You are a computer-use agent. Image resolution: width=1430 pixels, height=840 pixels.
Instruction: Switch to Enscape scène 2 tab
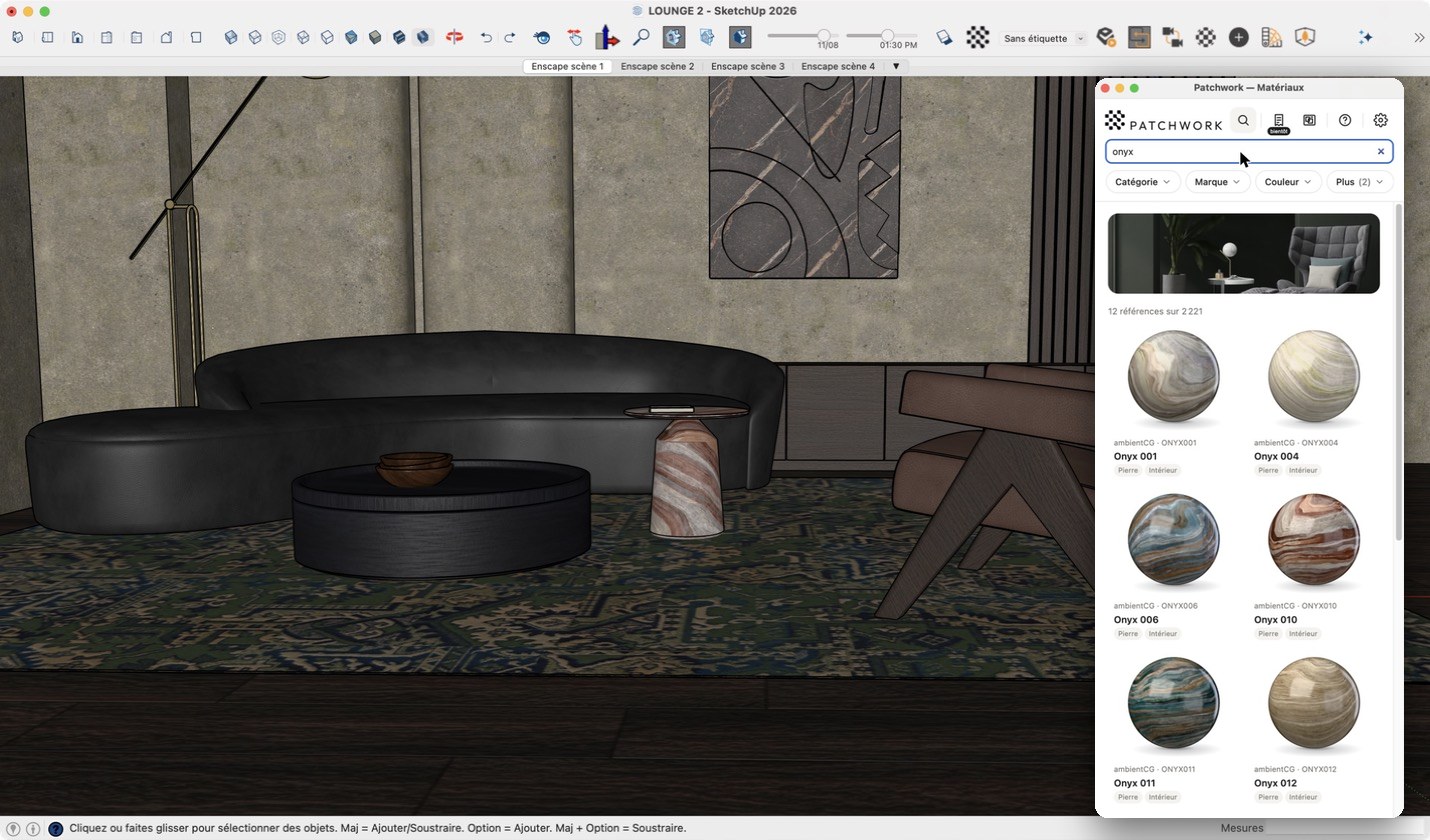click(x=657, y=66)
